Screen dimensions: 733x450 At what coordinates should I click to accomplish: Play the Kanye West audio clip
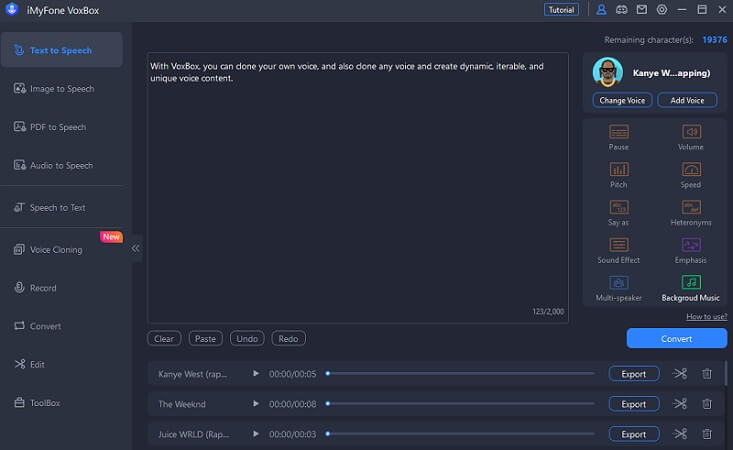[x=256, y=373]
